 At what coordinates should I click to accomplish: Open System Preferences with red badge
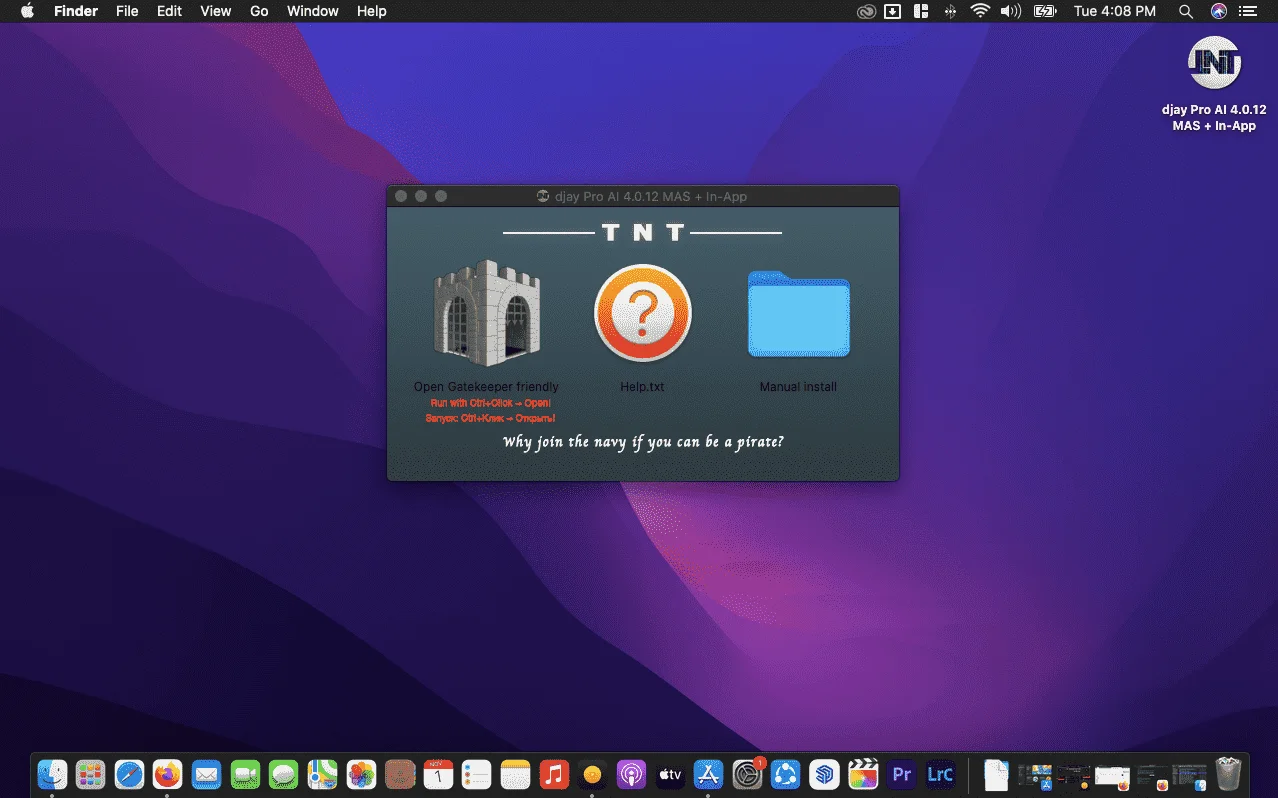click(747, 774)
